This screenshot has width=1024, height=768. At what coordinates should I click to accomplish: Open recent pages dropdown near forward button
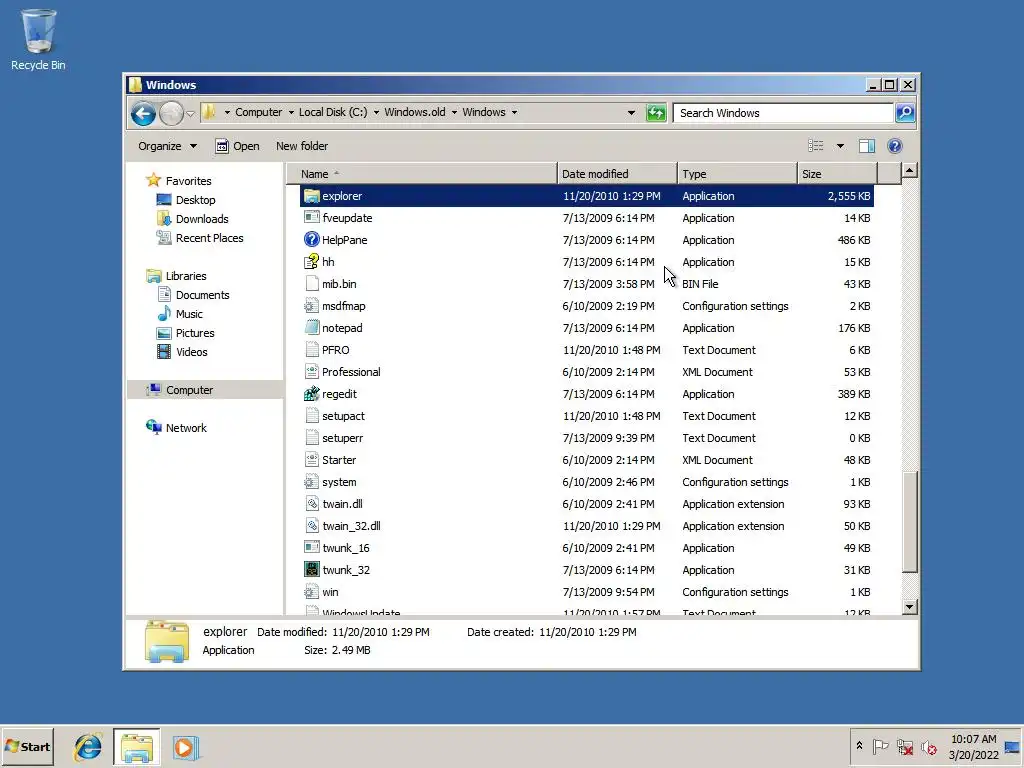(190, 114)
